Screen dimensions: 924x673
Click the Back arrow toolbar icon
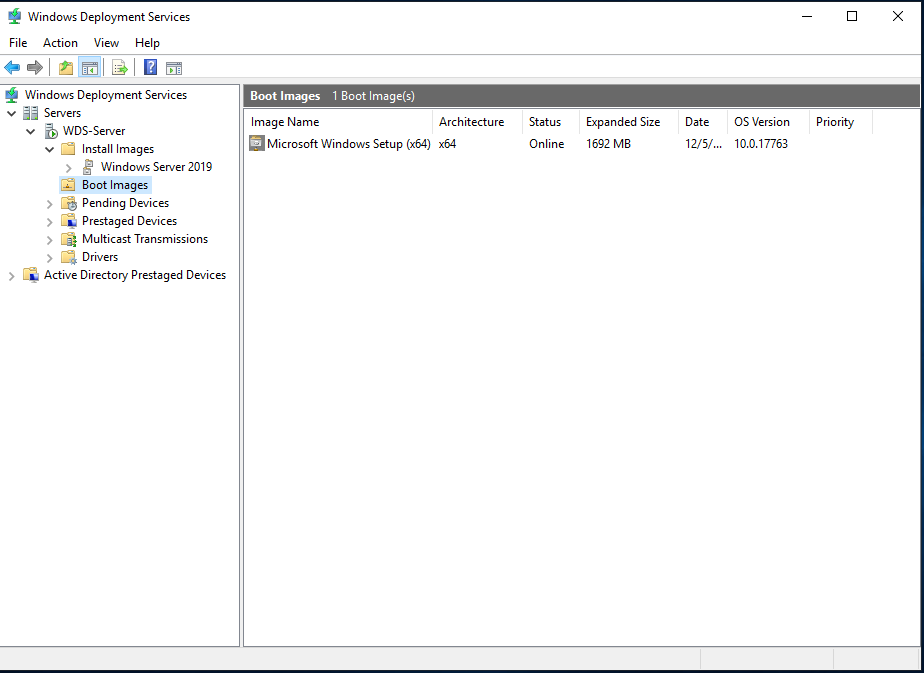(x=12, y=68)
